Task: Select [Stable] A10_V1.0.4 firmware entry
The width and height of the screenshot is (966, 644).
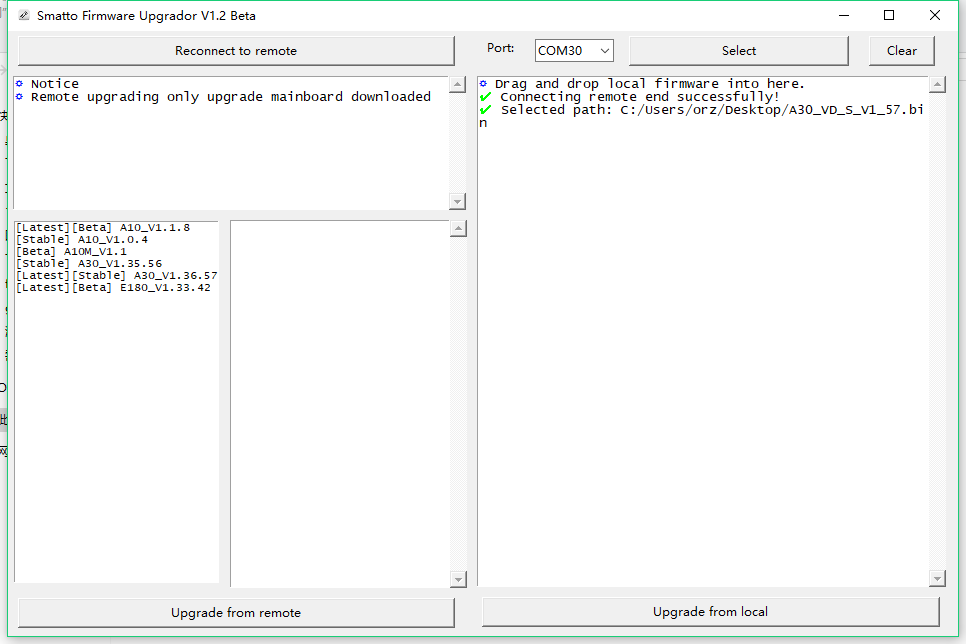Action: coord(82,239)
